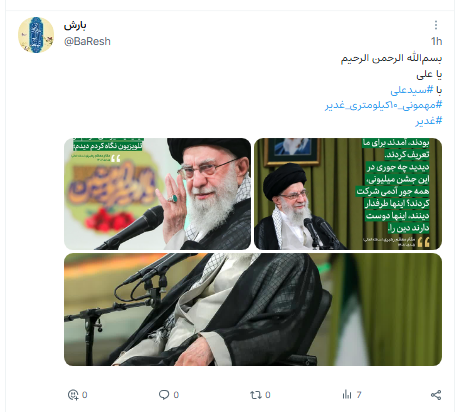Screen dimensions: 471x412
Task: Click the repost arrows icon
Action: click(x=256, y=395)
